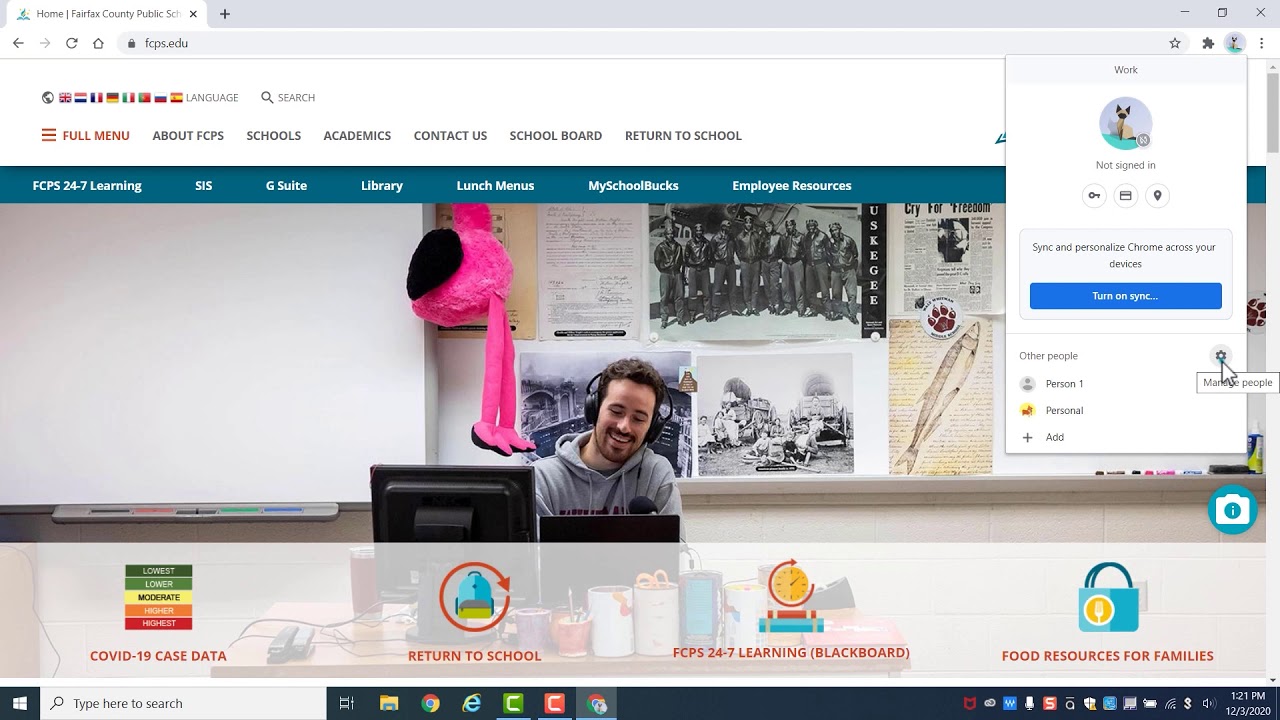Open Camtasia green icon on taskbar
Screen dimensions: 1280x720
pos(513,703)
